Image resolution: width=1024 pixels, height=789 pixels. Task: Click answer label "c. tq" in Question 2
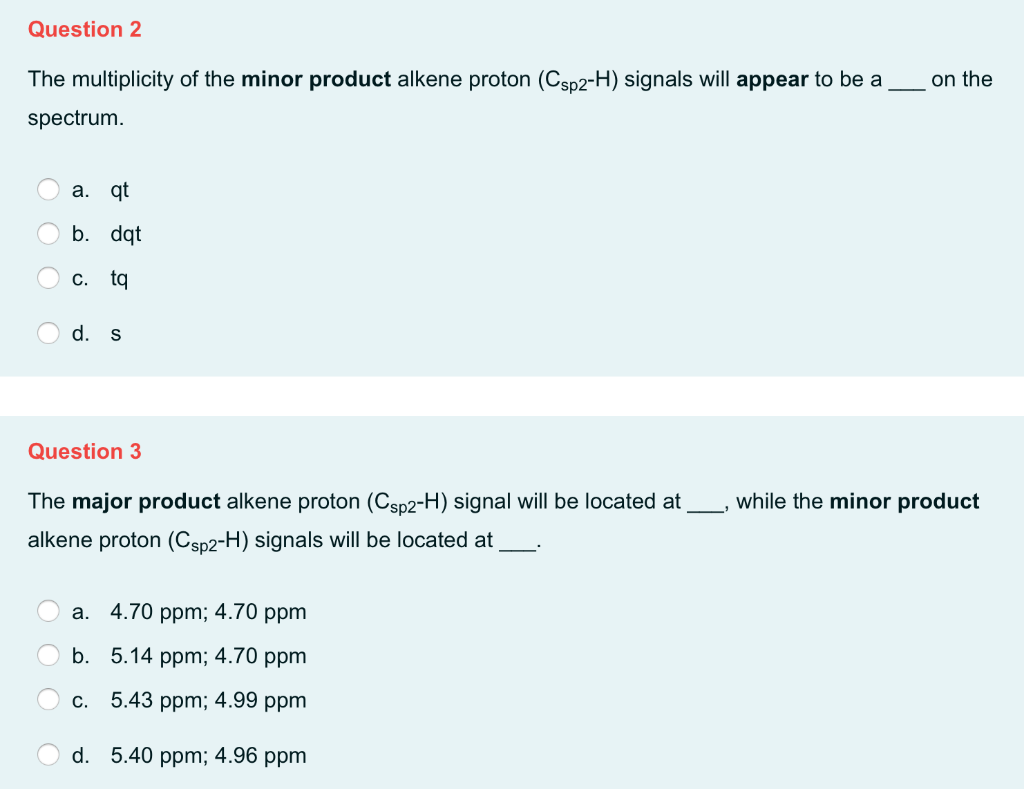[x=100, y=278]
